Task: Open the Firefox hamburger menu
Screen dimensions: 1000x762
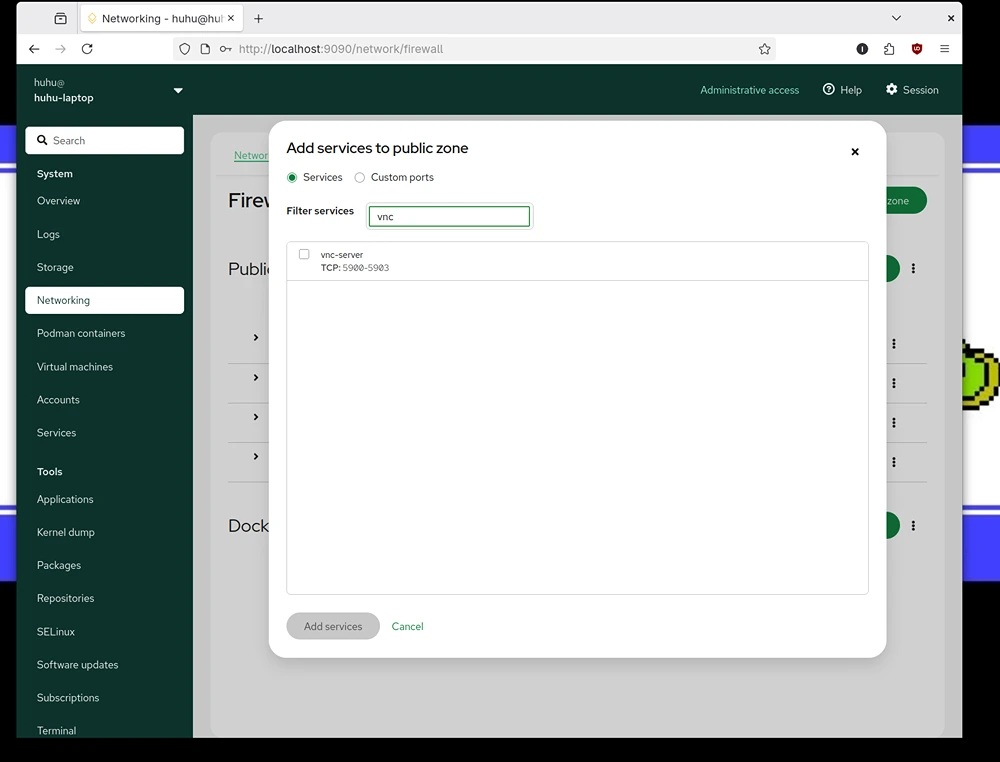Action: (945, 49)
